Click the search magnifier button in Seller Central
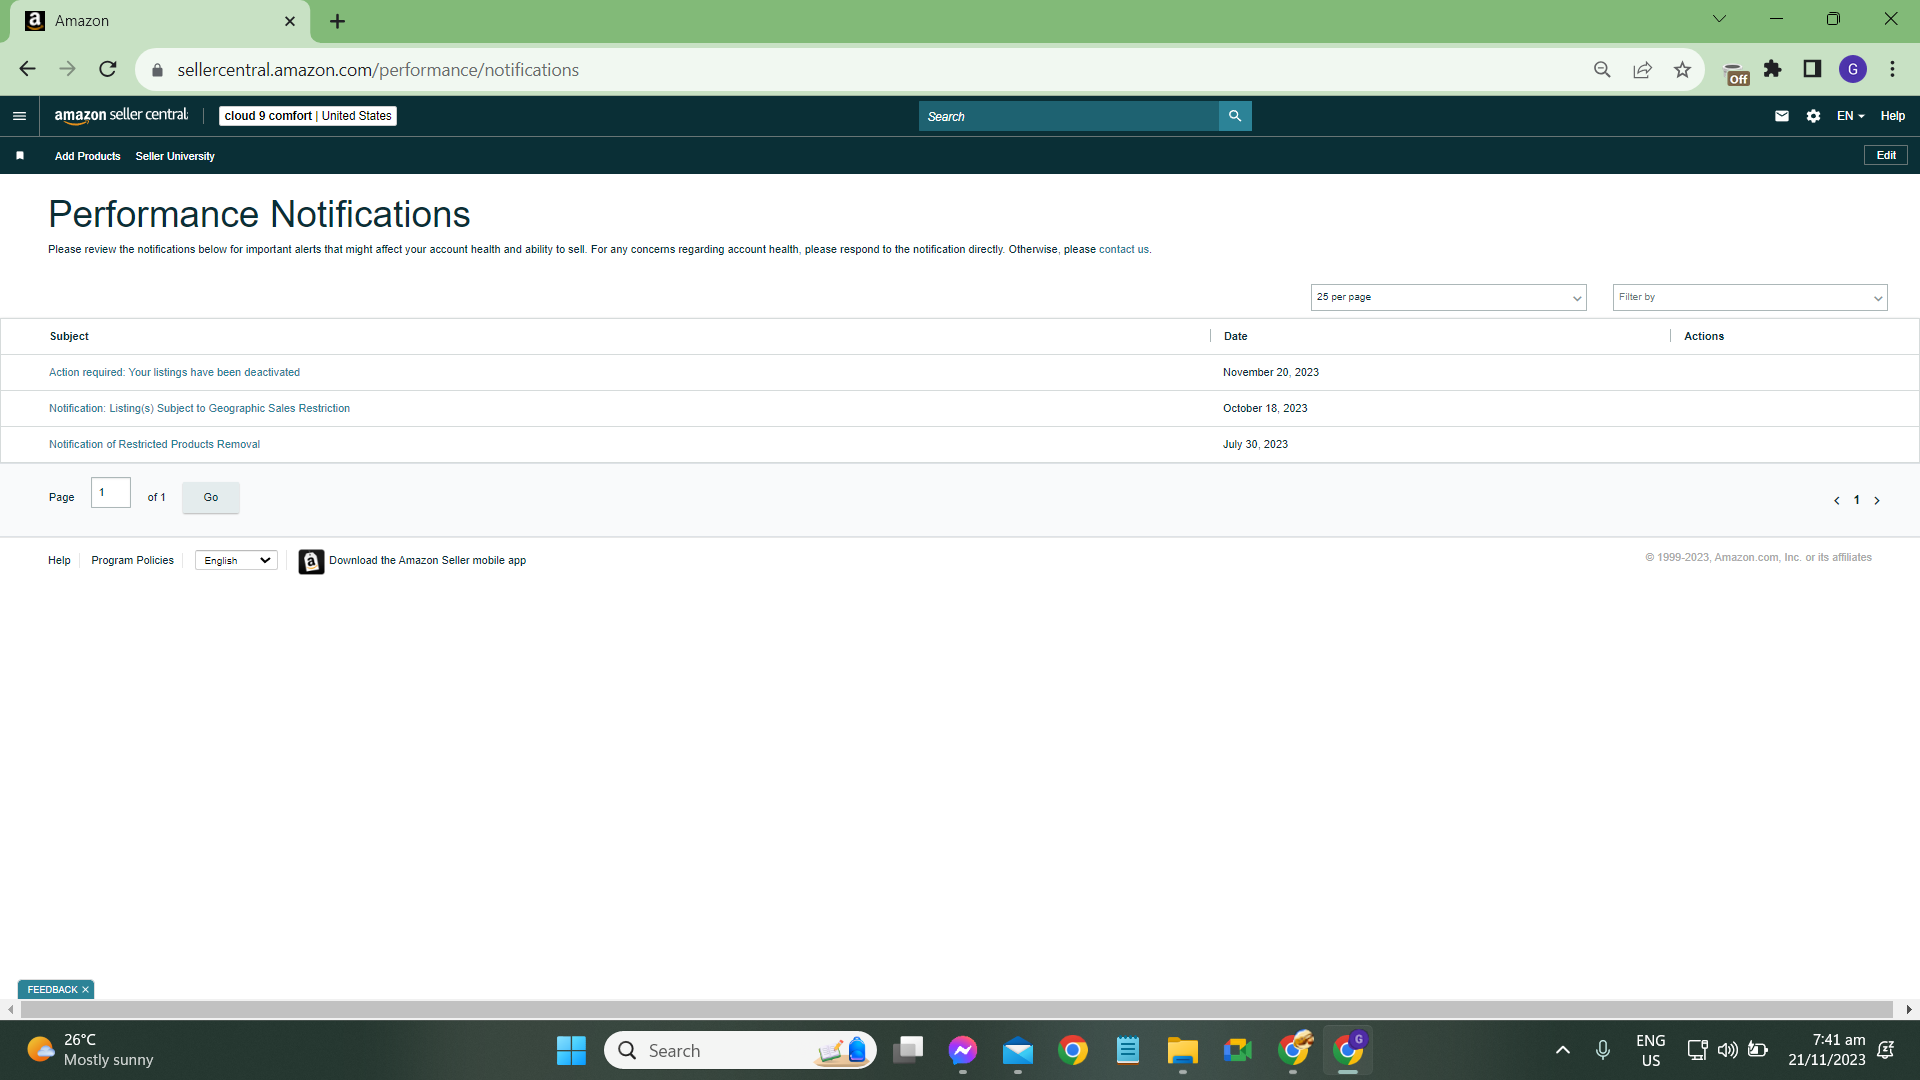1920x1080 pixels. [1235, 116]
